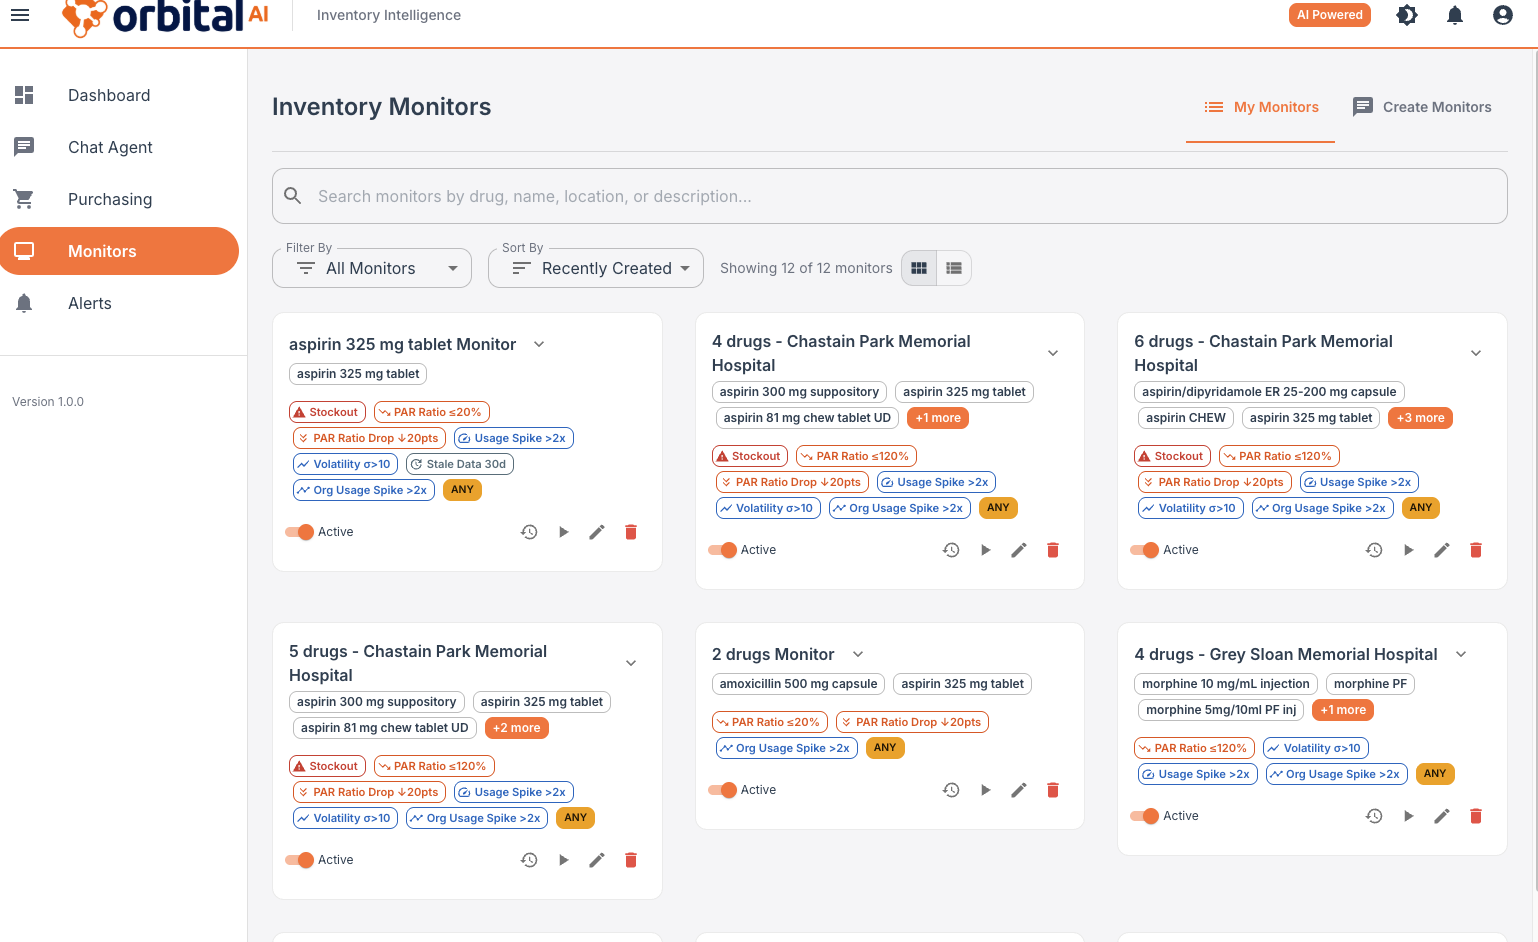Viewport: 1538px width, 942px height.
Task: Switch to list view layout
Action: (x=954, y=268)
